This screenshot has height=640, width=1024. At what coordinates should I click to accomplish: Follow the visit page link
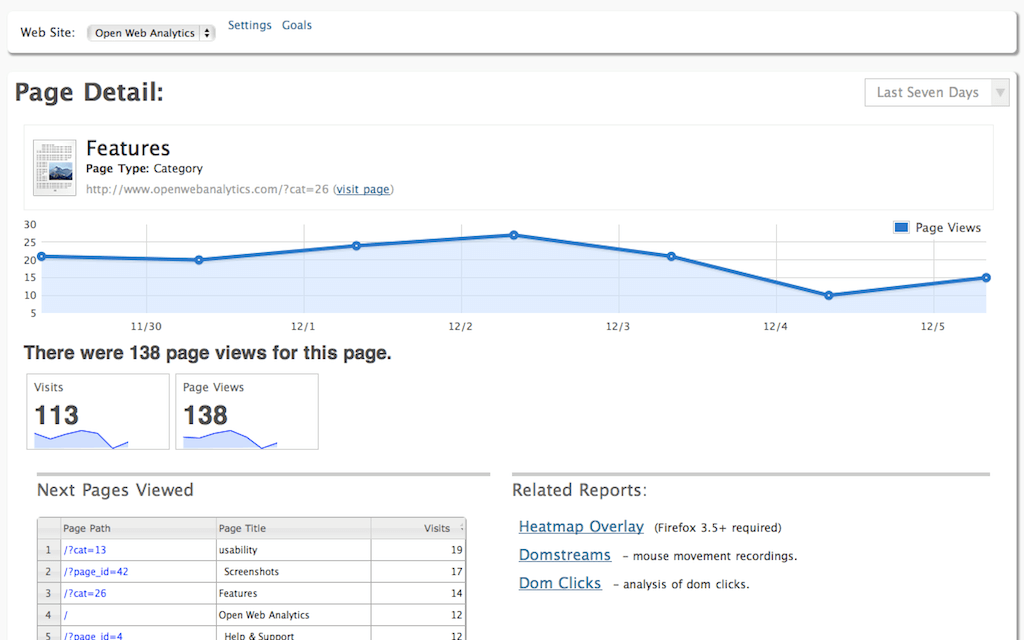pyautogui.click(x=363, y=189)
